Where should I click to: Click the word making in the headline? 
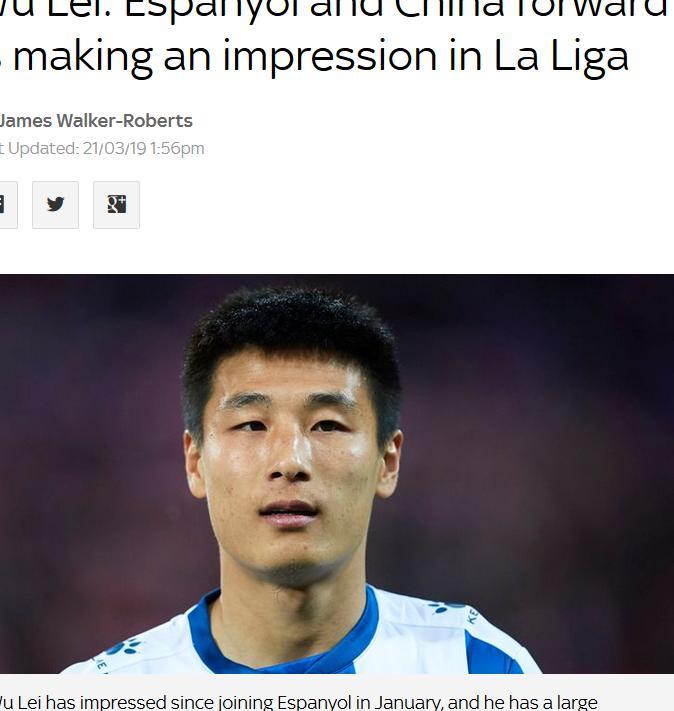pos(83,58)
